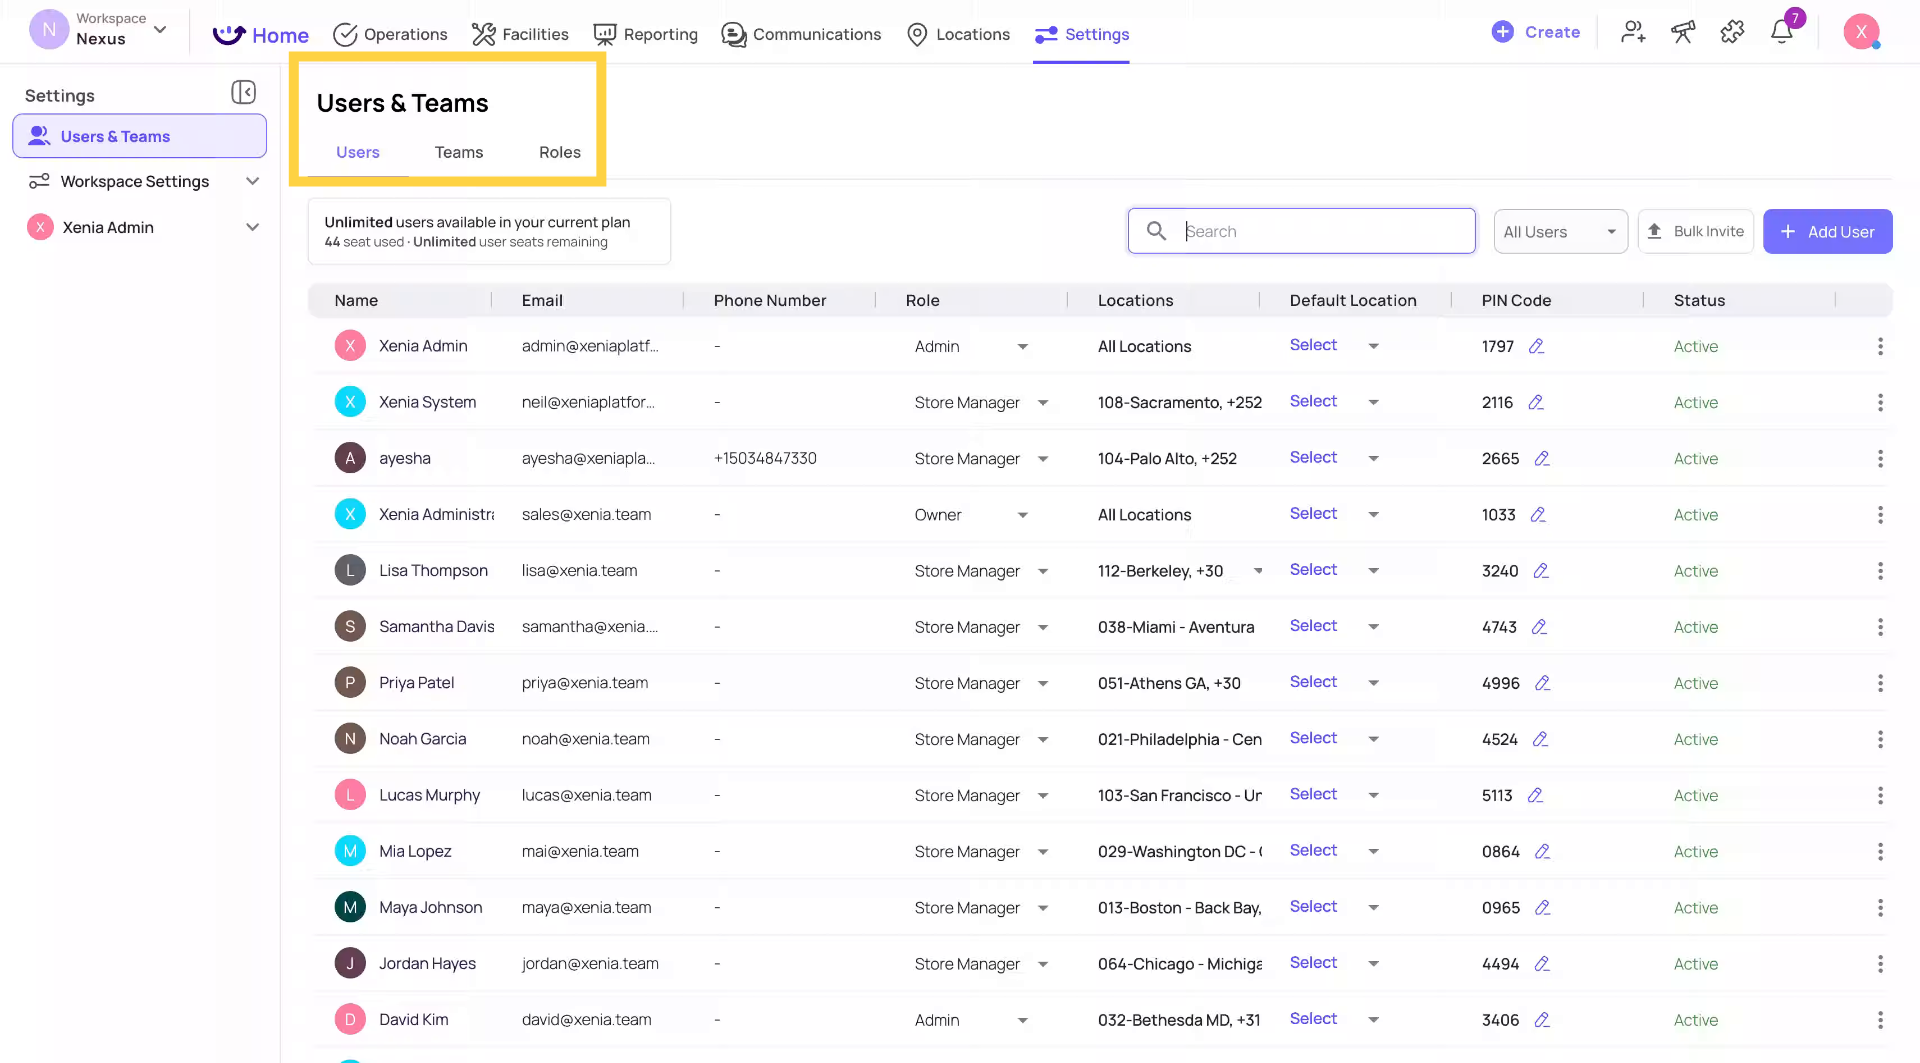Switch to the Roles tab
Image resolution: width=1920 pixels, height=1063 pixels.
click(560, 152)
